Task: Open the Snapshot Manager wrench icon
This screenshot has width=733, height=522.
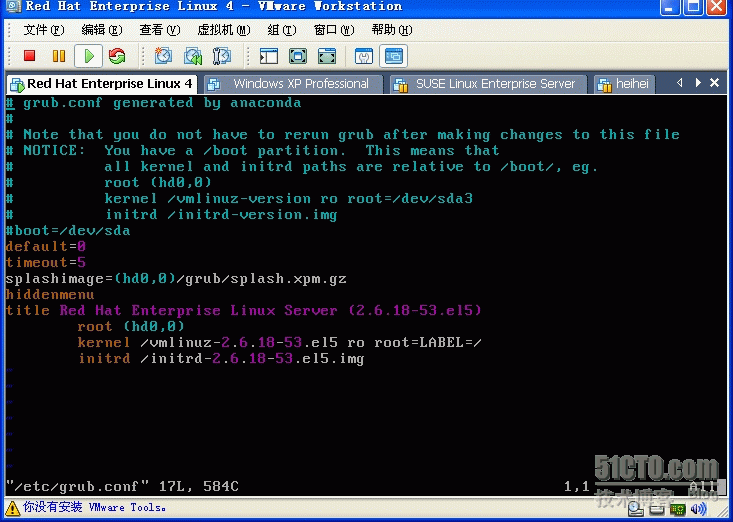Action: [222, 56]
